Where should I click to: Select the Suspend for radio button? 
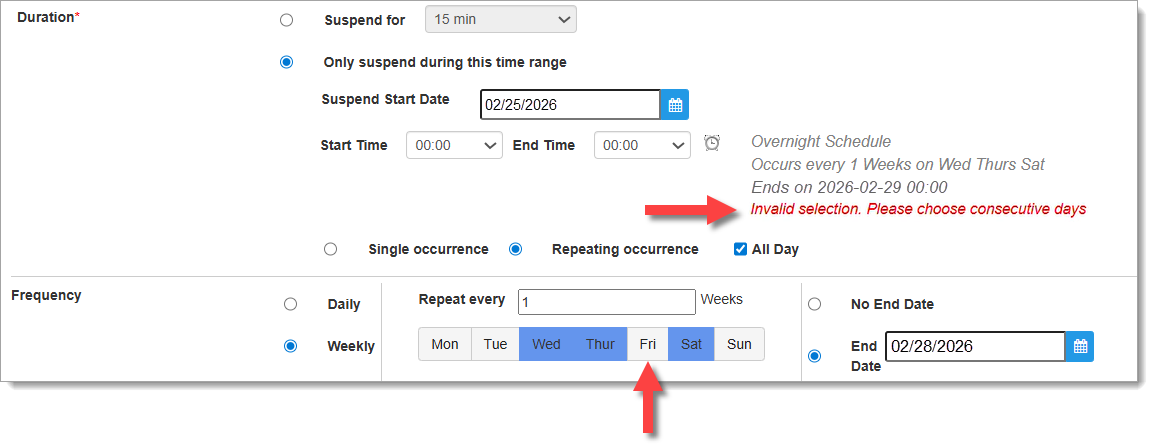point(287,20)
